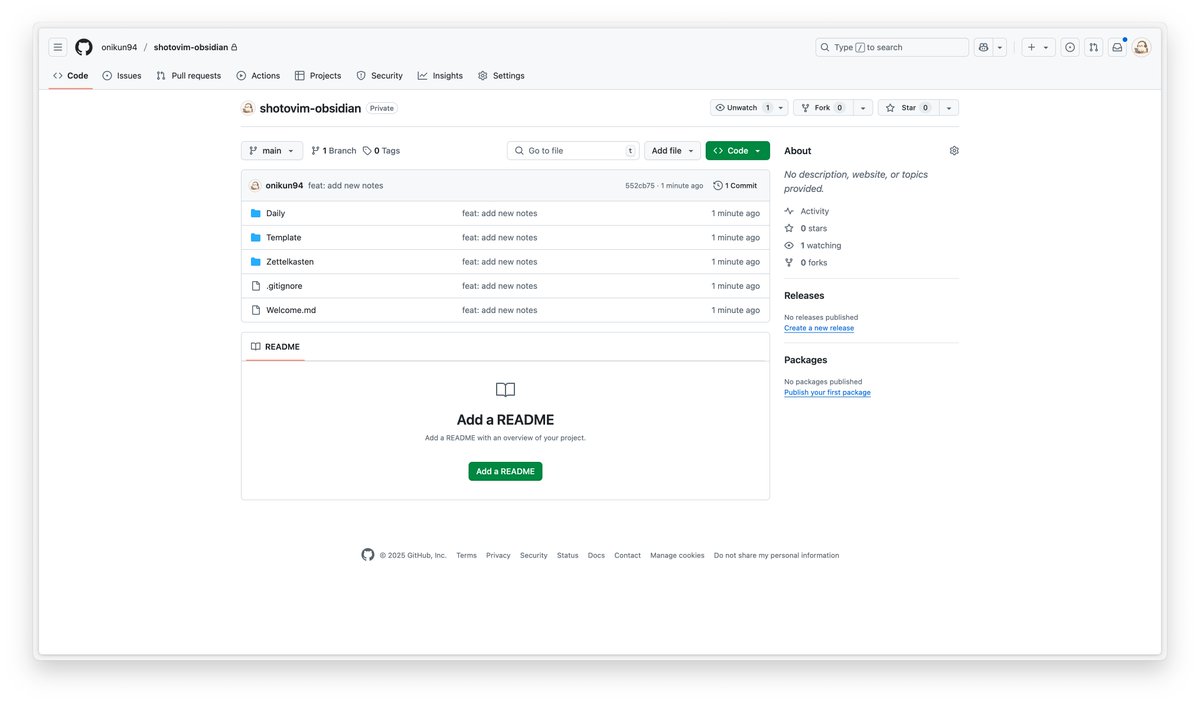This screenshot has height=704, width=1200.
Task: Click the footer GitHub logo
Action: 368,555
